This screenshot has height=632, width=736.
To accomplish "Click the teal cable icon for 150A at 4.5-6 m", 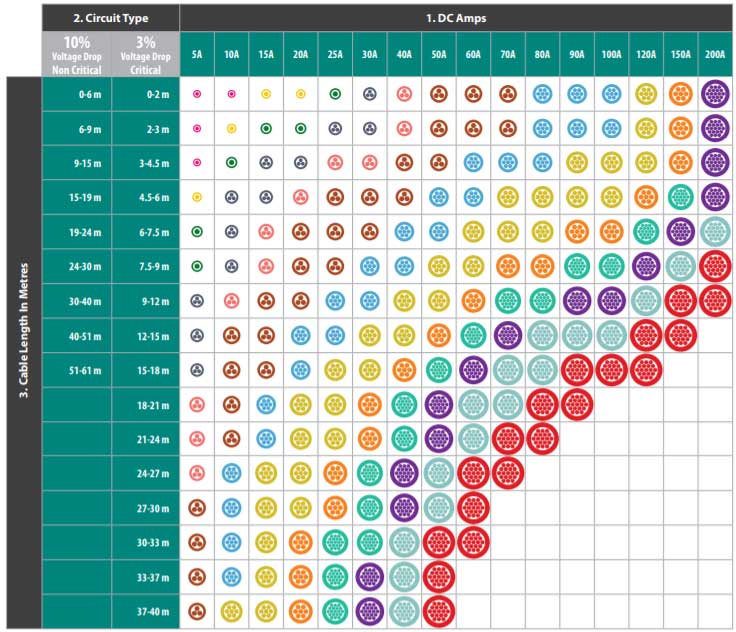I will [681, 197].
